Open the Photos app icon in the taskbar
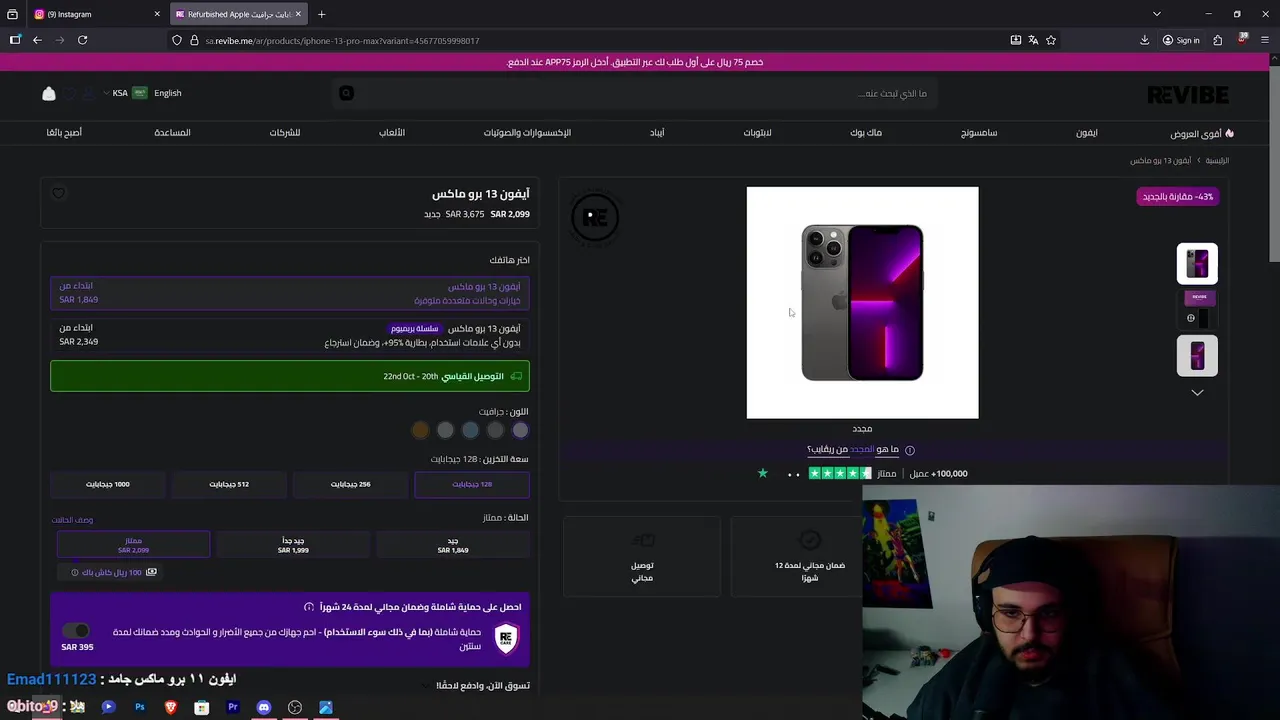This screenshot has width=1280, height=720. (x=326, y=707)
